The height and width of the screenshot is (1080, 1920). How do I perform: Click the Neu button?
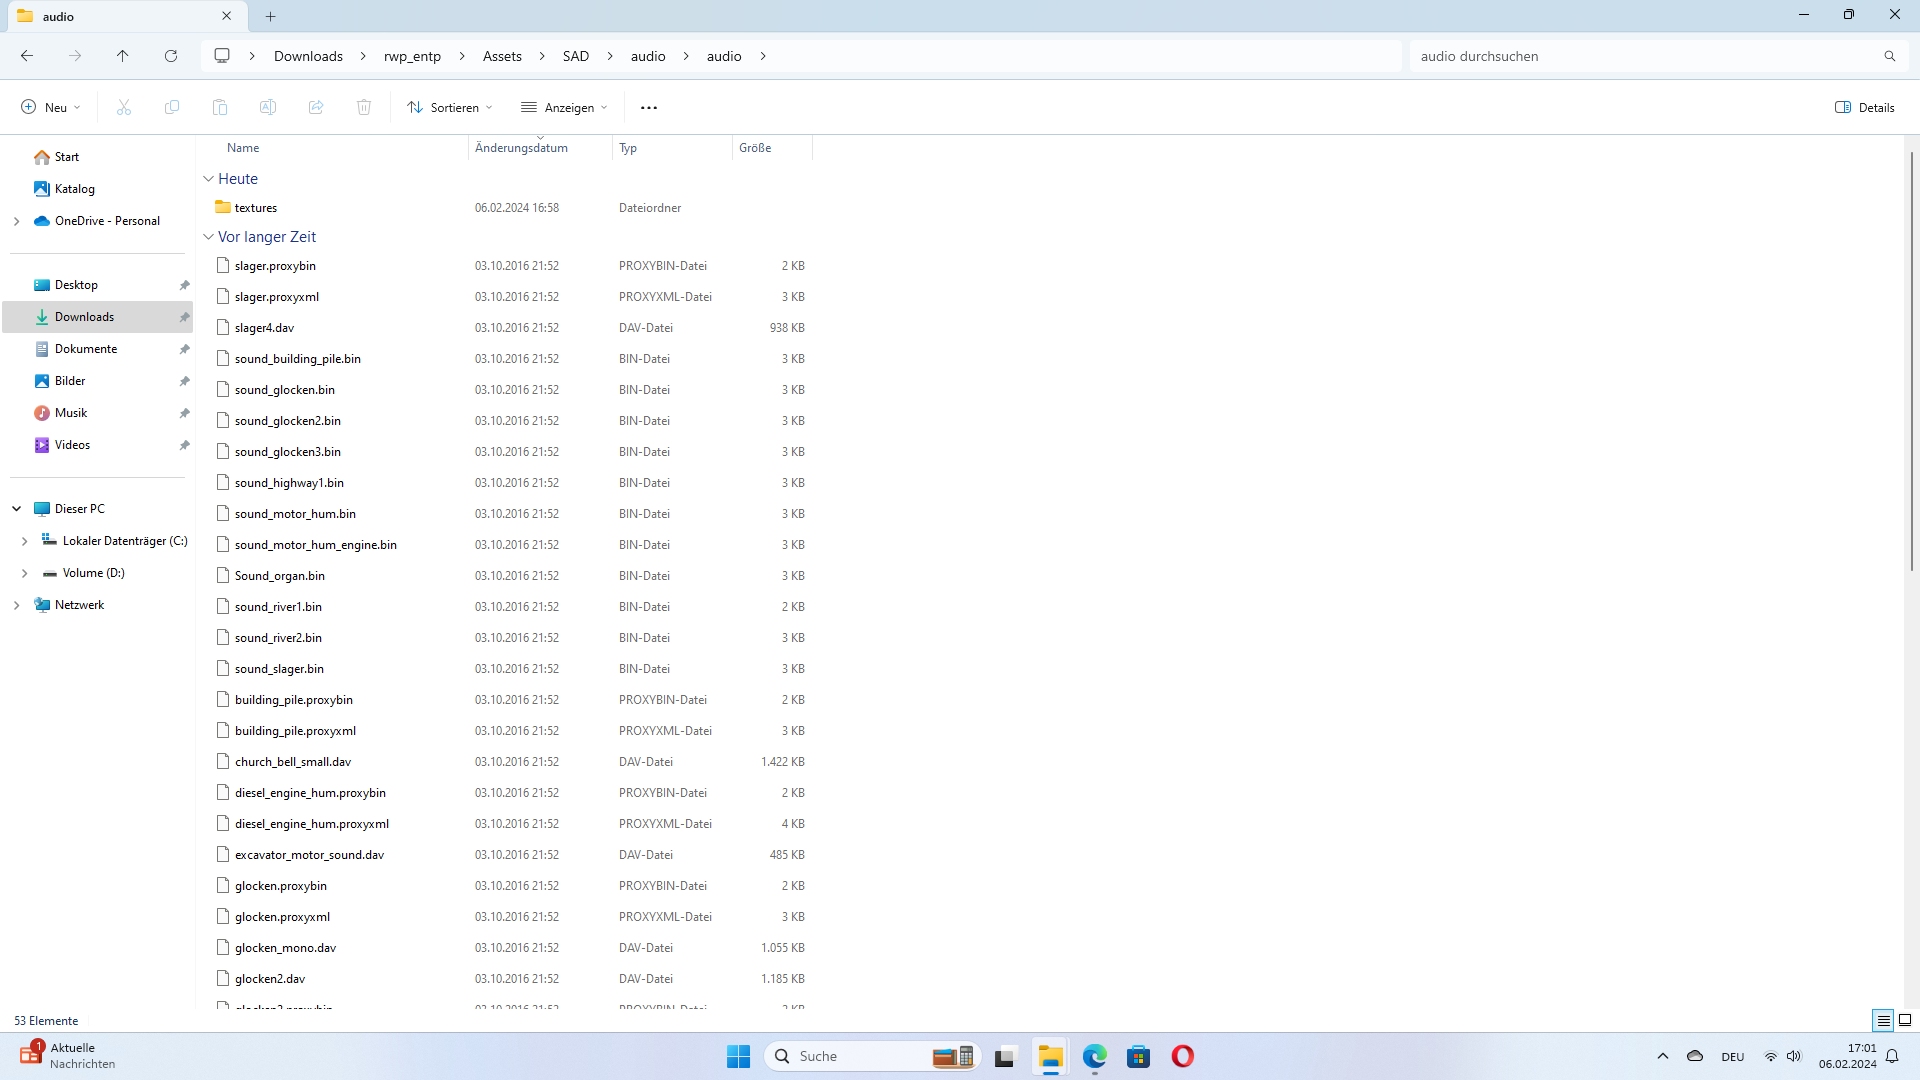coord(50,107)
